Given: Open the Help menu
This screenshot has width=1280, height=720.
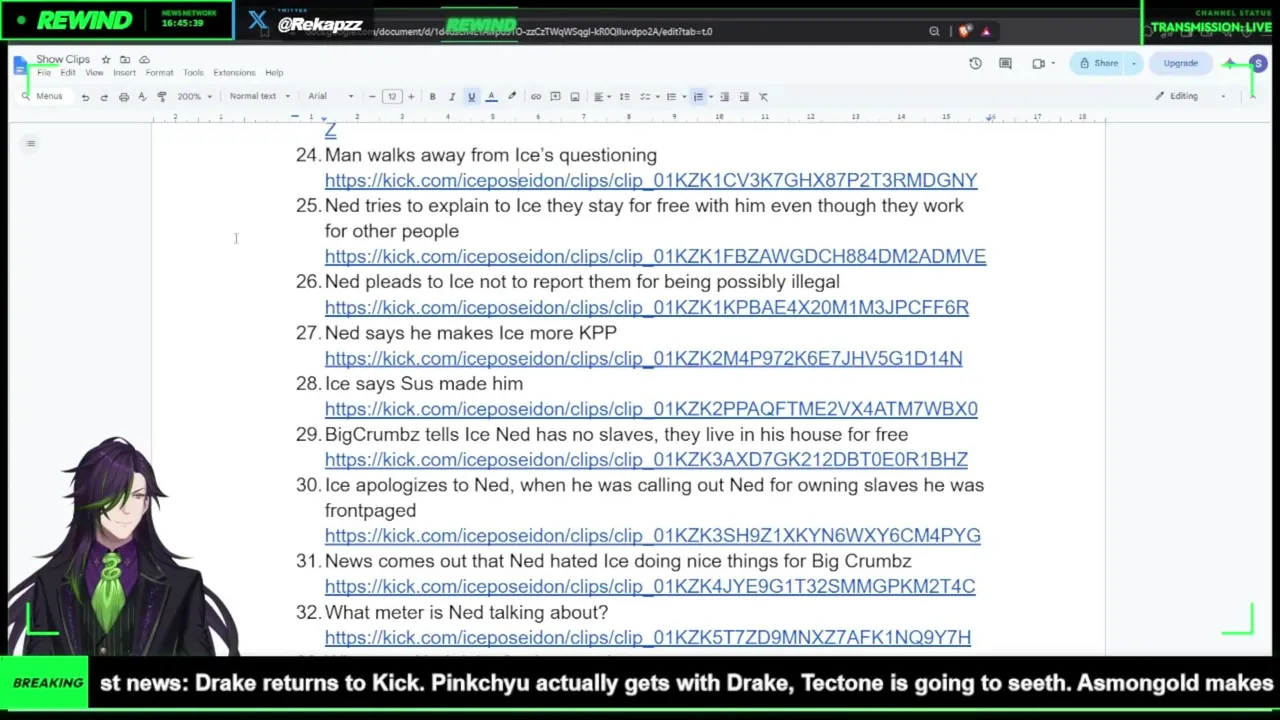Looking at the screenshot, I should [274, 73].
